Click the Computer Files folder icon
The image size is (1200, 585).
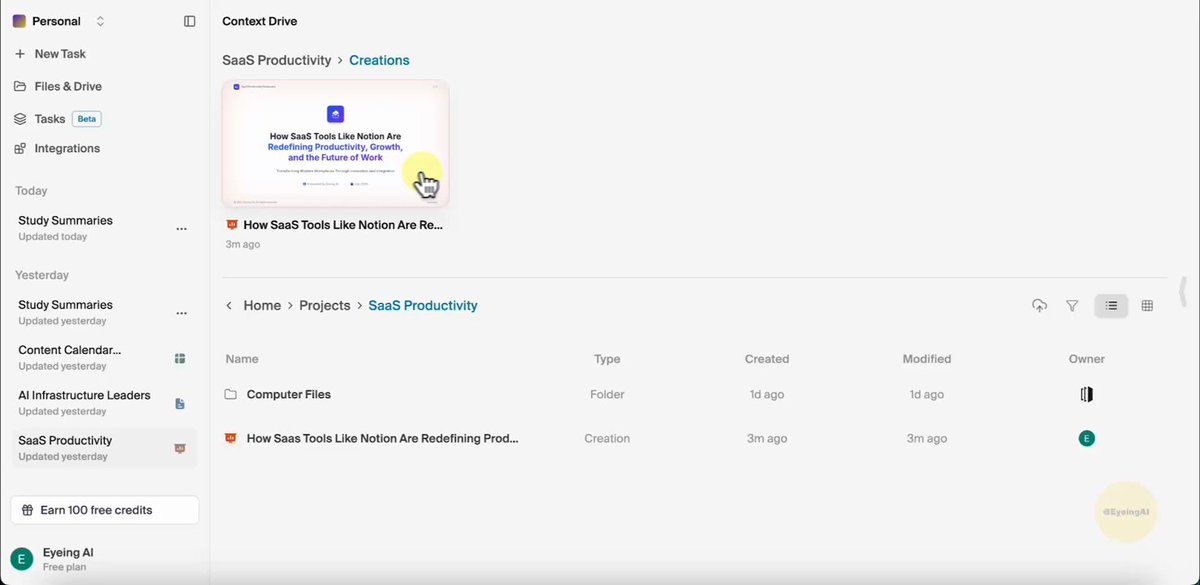231,394
